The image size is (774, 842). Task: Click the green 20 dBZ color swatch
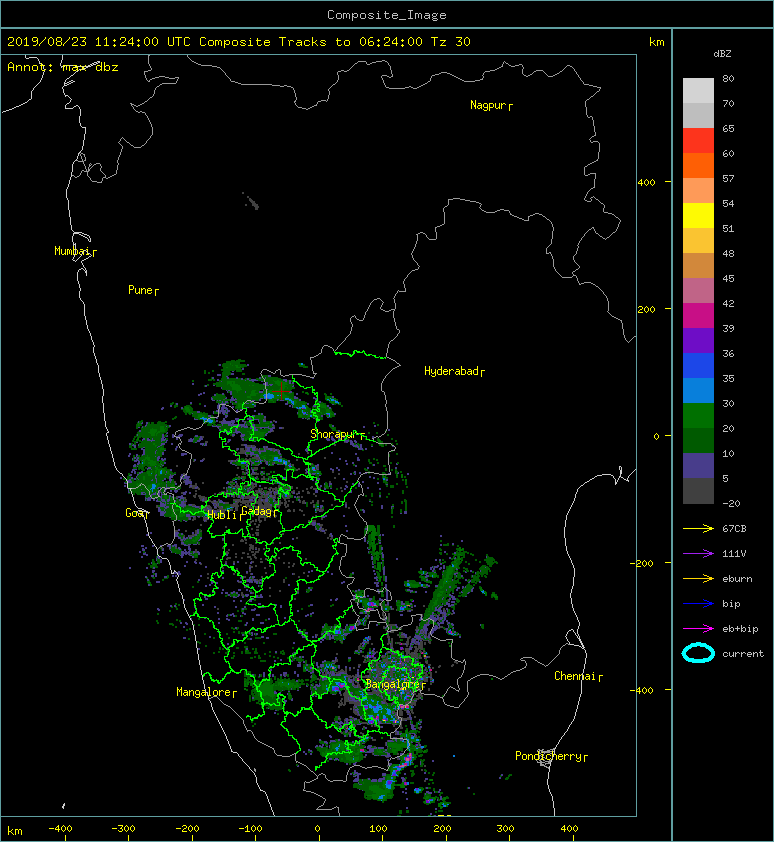(698, 415)
